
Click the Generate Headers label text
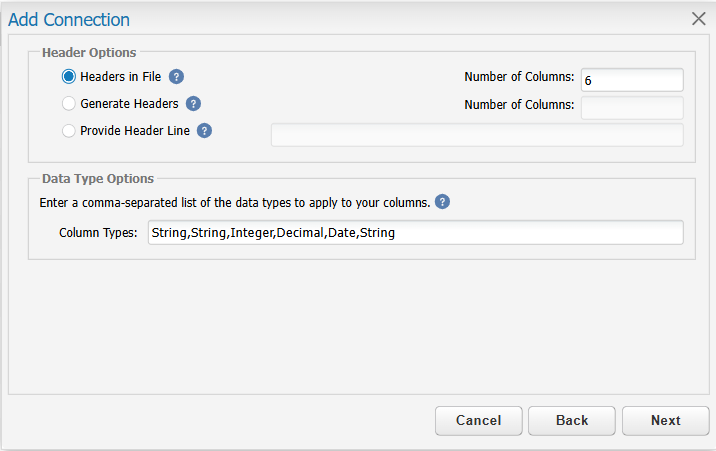129,104
